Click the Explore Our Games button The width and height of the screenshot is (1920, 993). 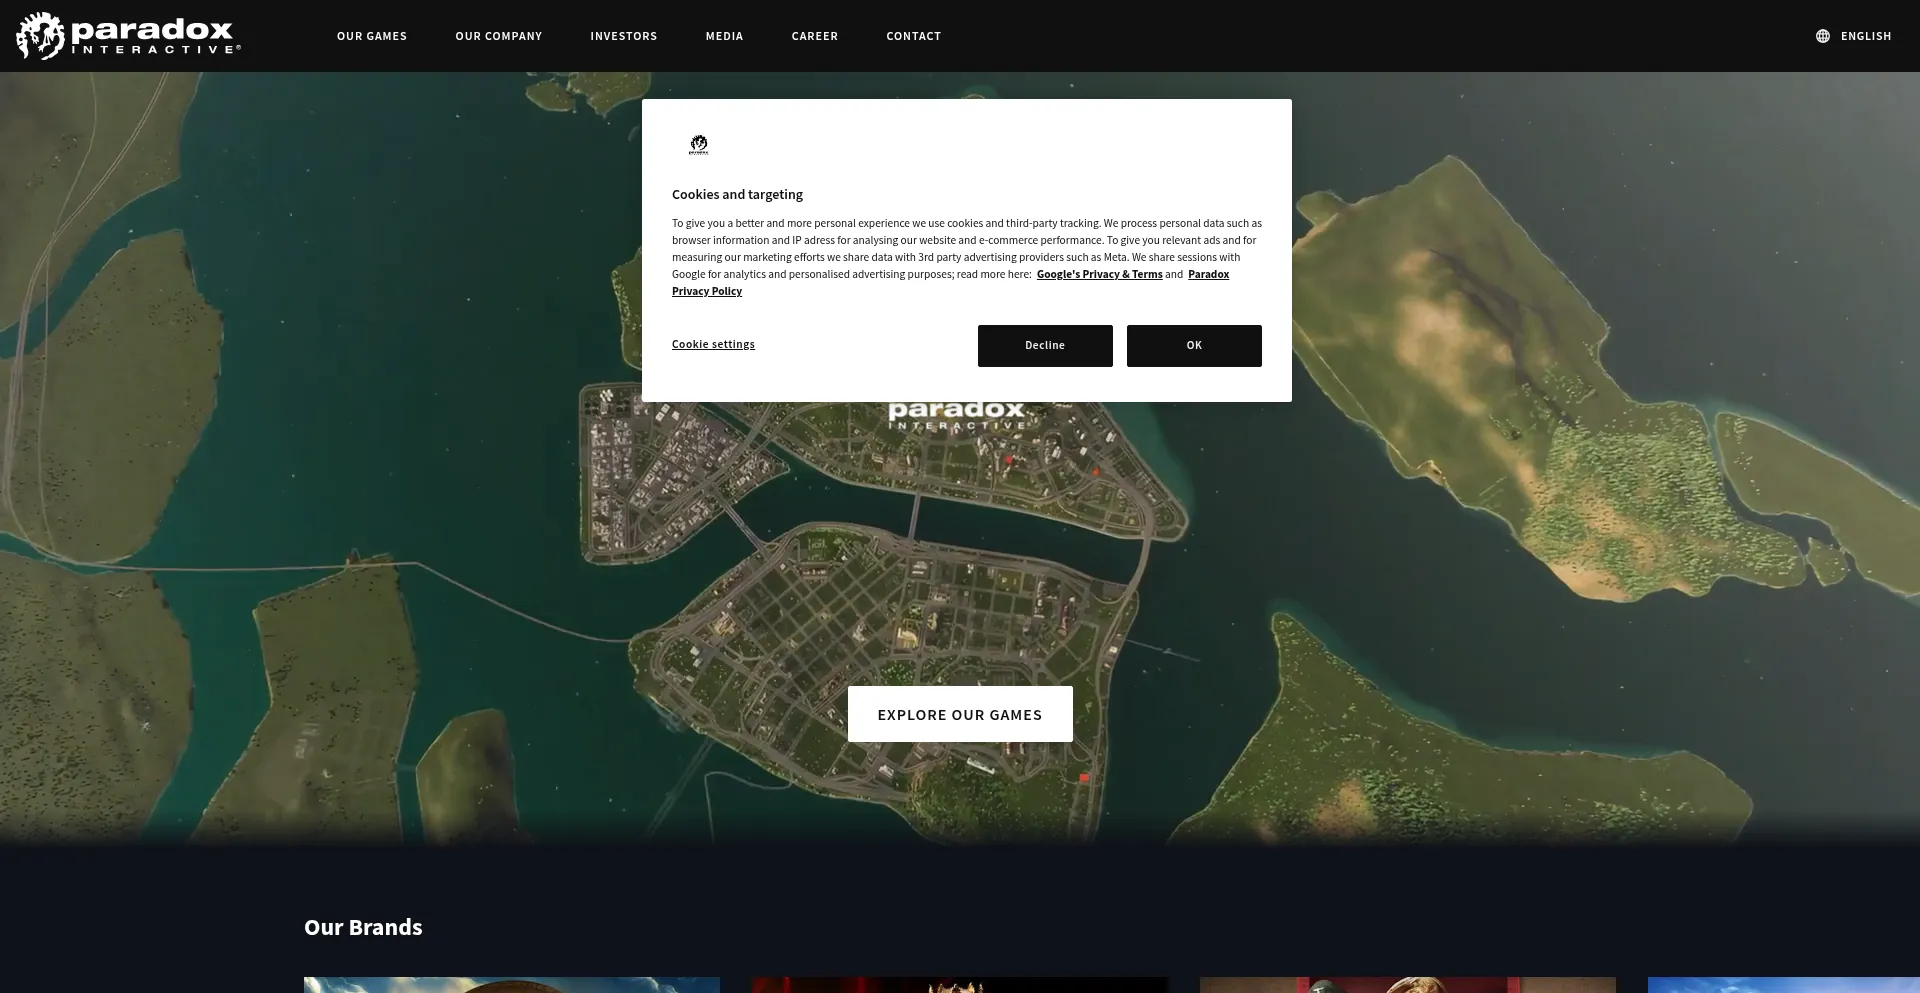[x=960, y=714]
